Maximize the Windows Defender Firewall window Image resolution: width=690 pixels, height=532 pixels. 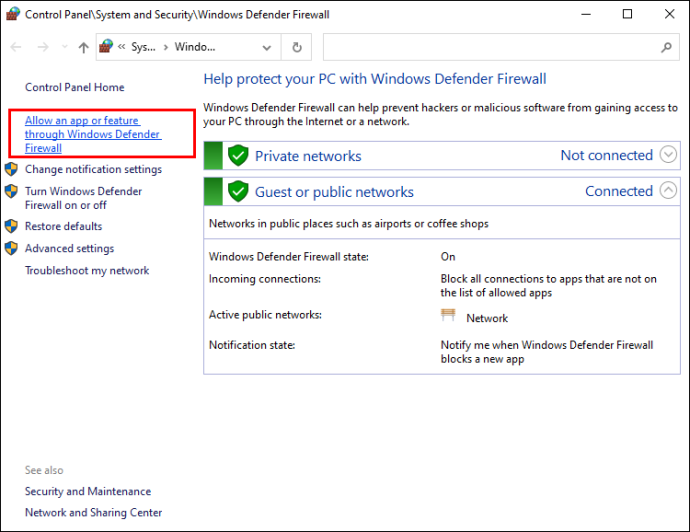click(x=628, y=14)
